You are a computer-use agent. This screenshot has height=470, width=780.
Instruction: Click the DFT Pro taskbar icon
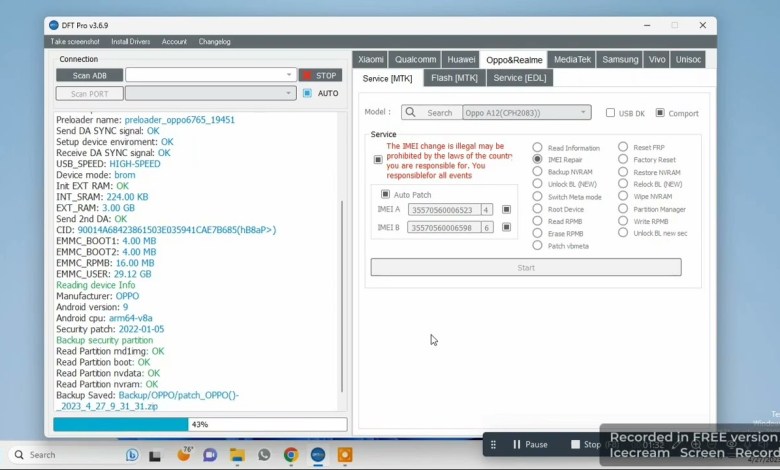[x=318, y=455]
